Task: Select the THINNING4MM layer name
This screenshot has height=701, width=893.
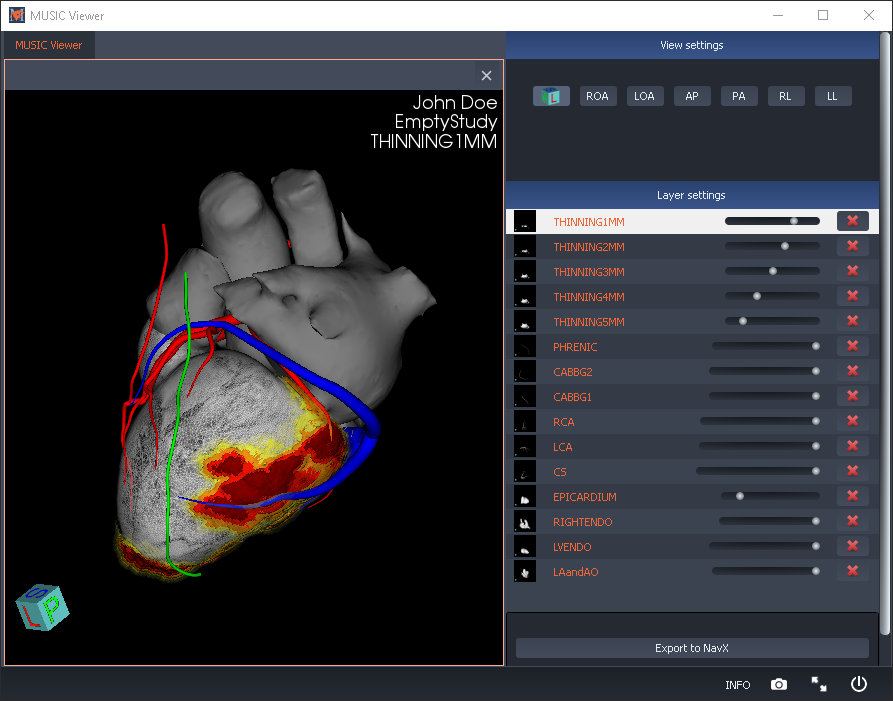Action: point(589,297)
